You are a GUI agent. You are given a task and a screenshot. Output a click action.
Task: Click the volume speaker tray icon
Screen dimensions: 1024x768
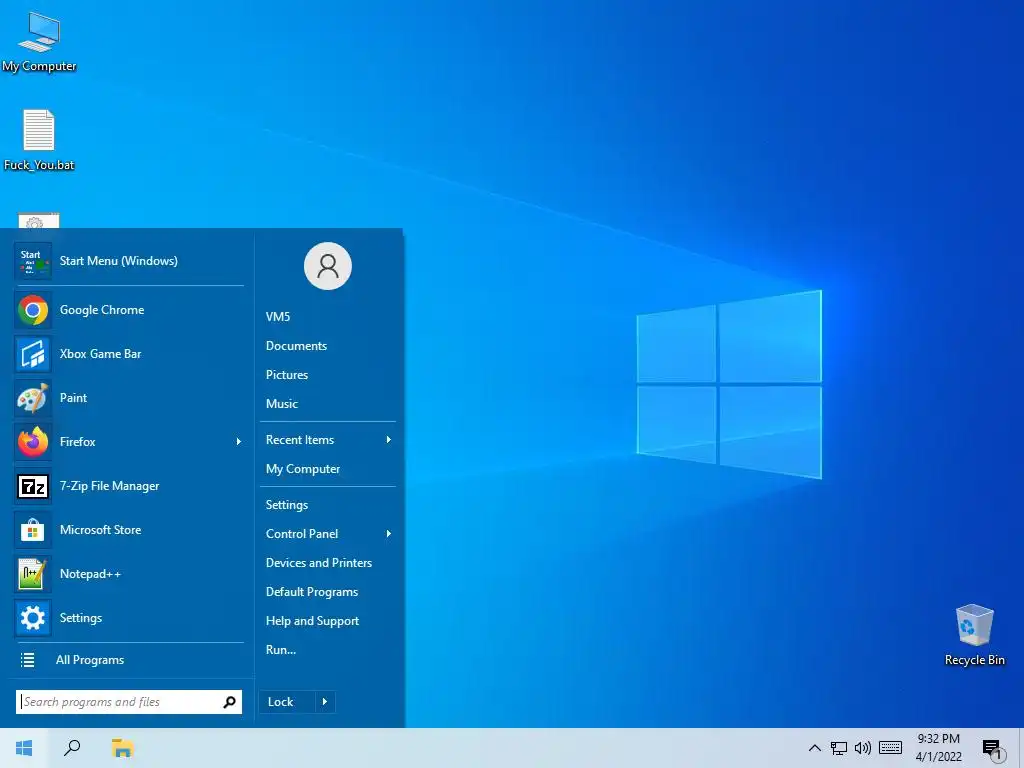(863, 748)
